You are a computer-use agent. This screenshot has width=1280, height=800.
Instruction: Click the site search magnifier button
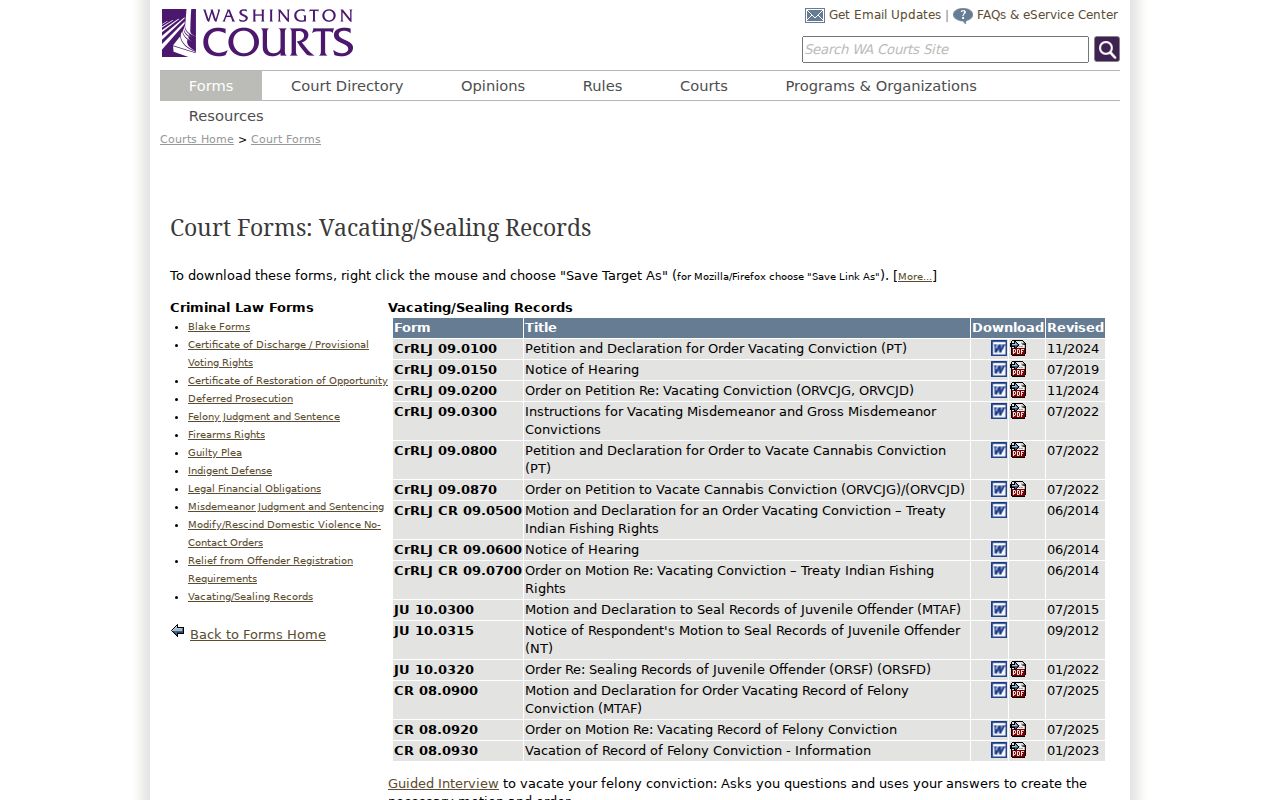coord(1106,49)
